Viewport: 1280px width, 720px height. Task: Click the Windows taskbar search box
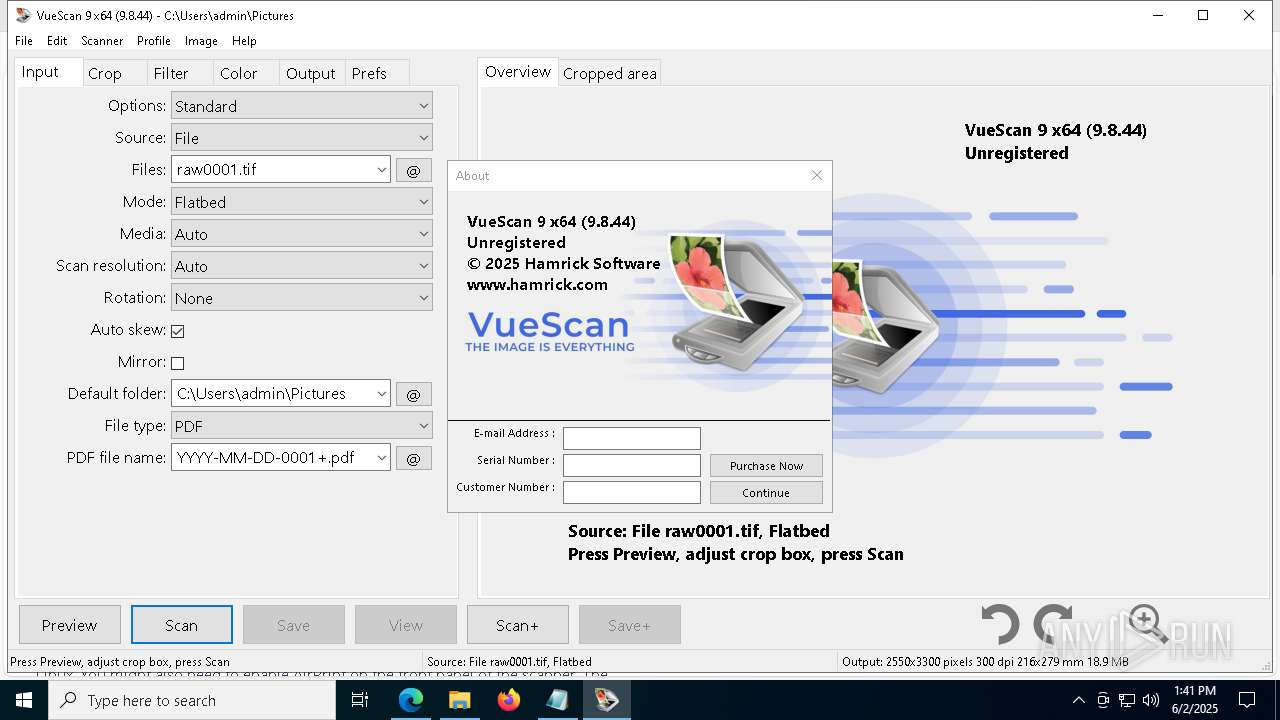point(192,700)
